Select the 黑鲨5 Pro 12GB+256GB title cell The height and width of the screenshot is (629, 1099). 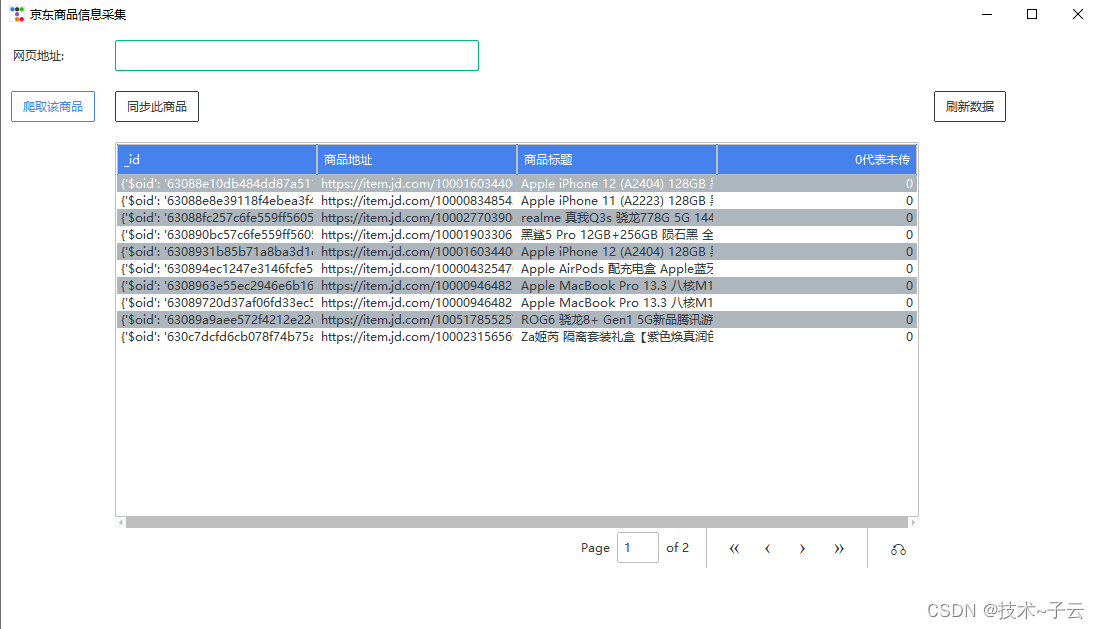click(x=617, y=235)
